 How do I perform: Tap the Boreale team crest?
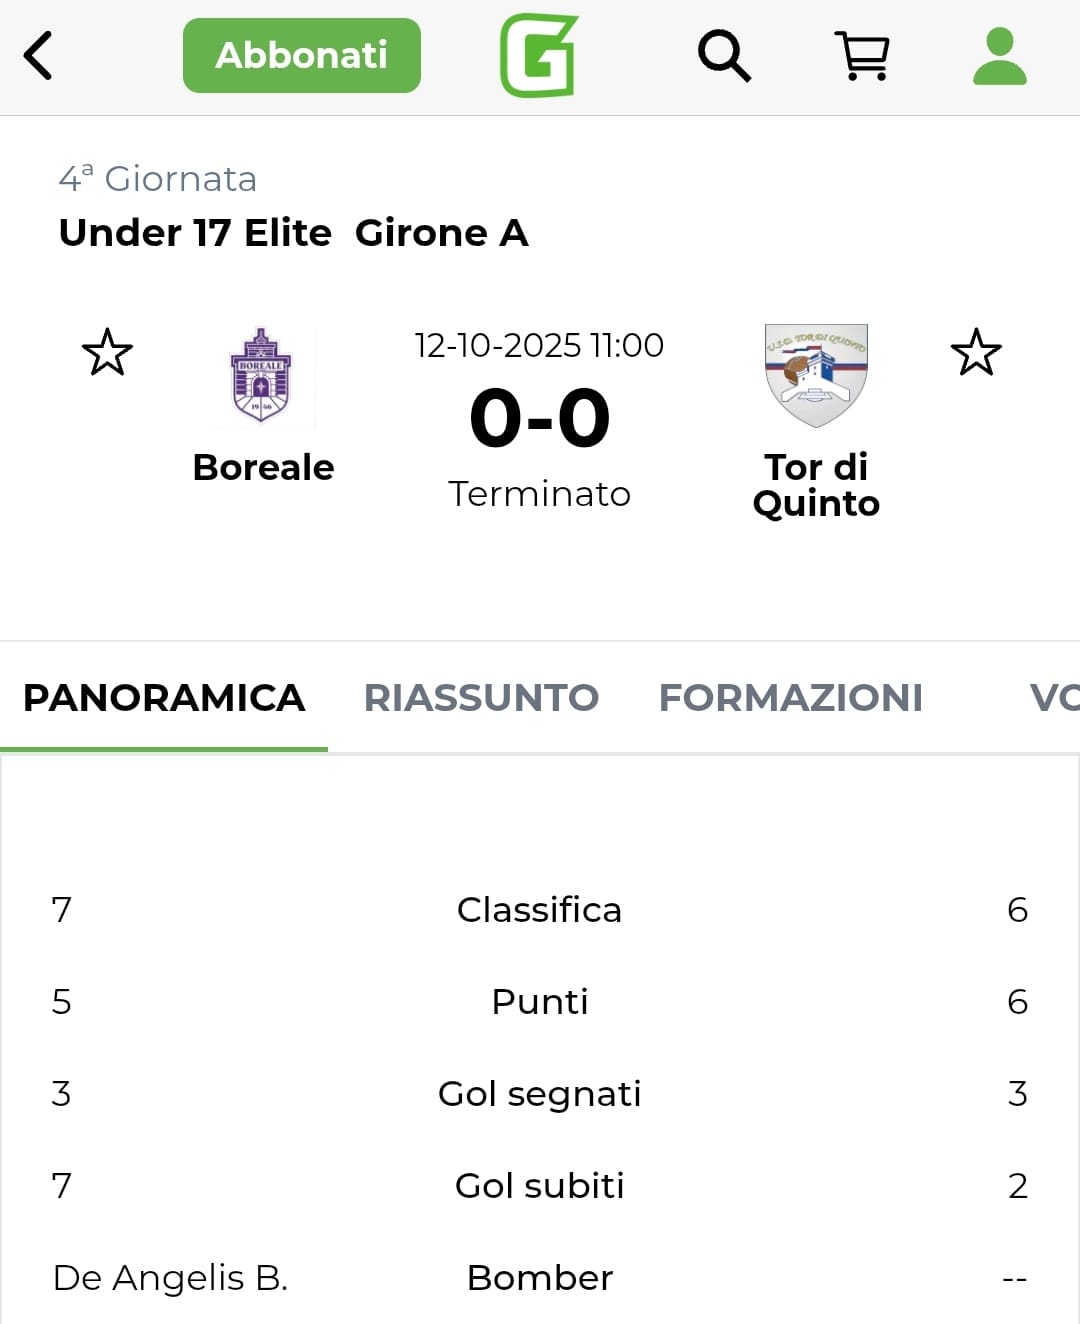point(261,376)
